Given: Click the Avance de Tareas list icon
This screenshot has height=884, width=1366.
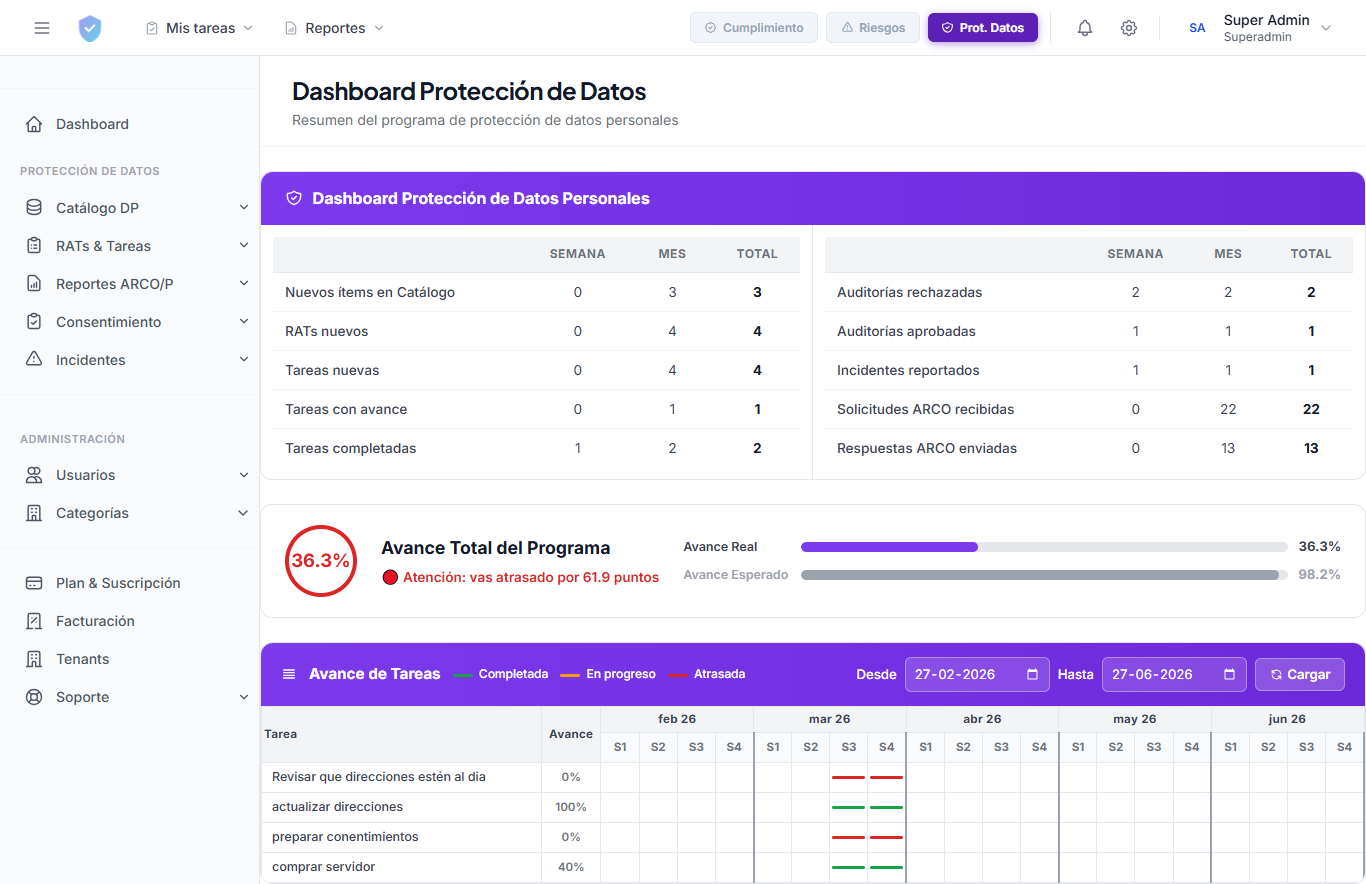Looking at the screenshot, I should tap(290, 673).
